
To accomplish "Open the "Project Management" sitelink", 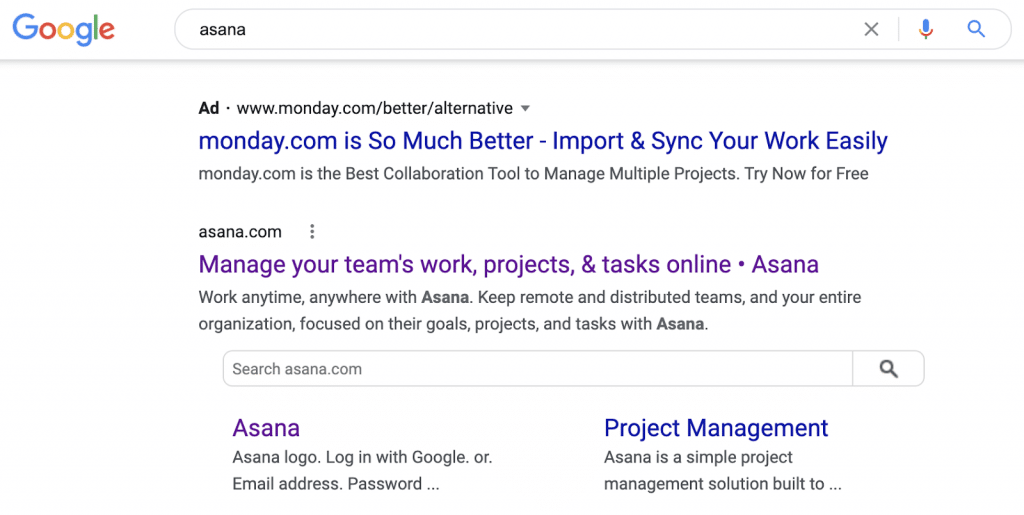I will (x=716, y=428).
